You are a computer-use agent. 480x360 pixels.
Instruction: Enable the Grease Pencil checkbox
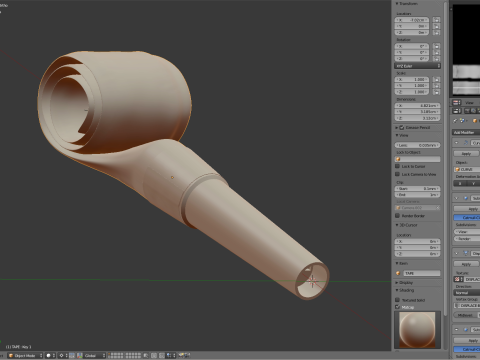(402, 128)
